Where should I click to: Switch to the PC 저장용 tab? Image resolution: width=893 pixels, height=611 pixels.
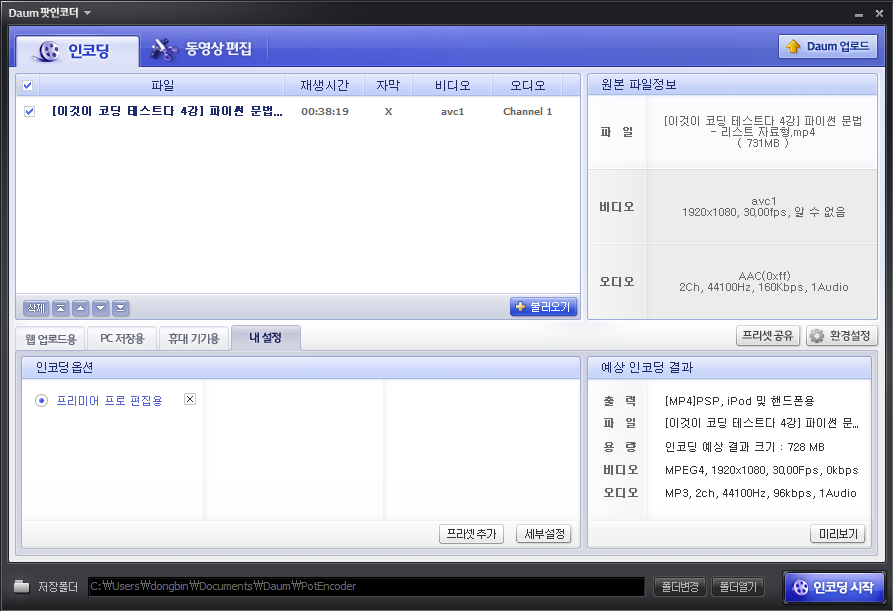pyautogui.click(x=122, y=339)
